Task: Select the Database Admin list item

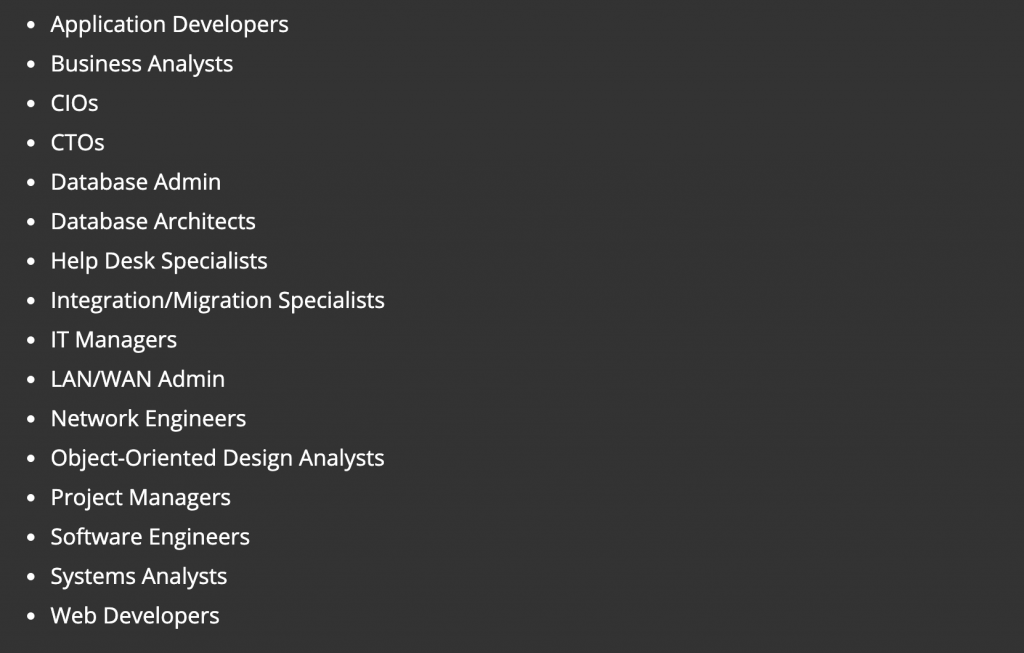Action: click(x=135, y=182)
